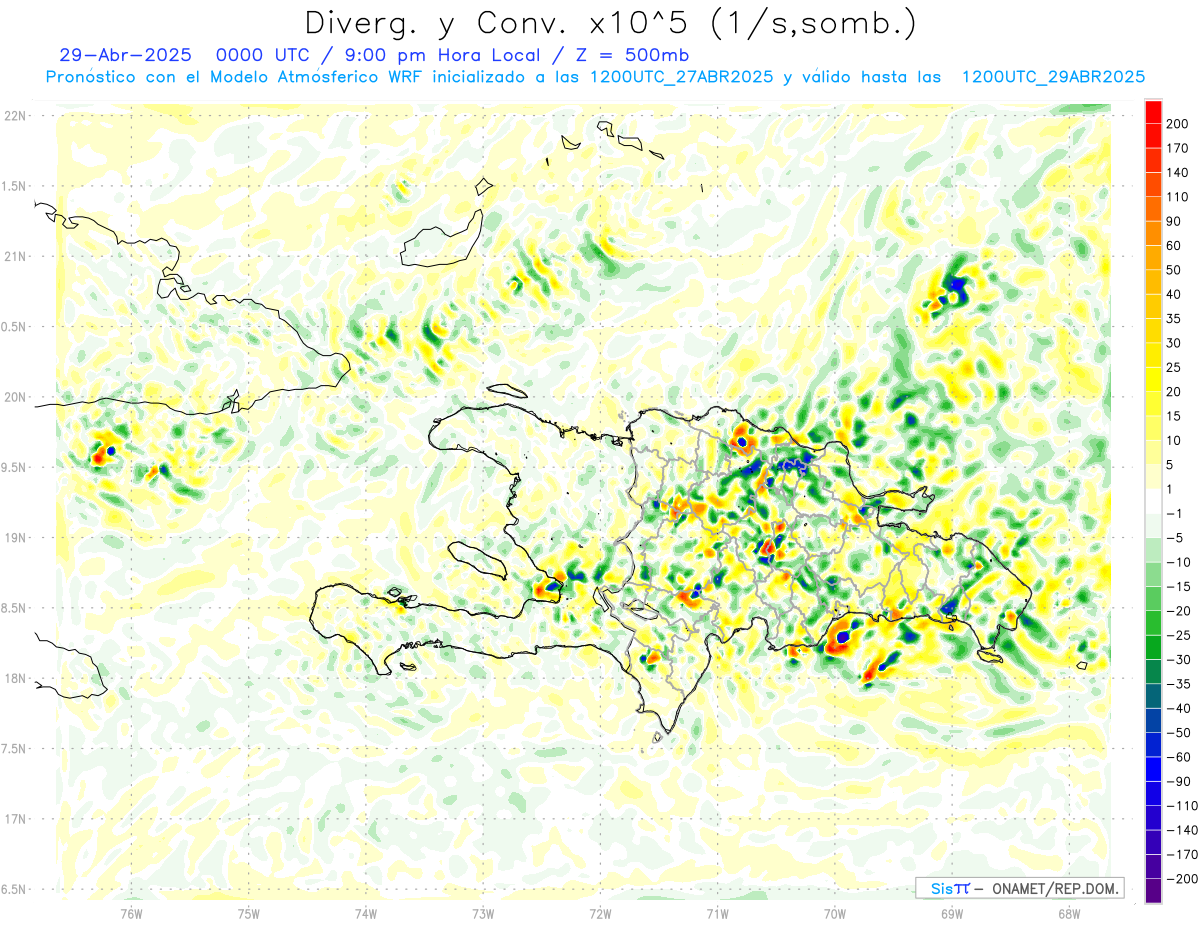Screen dimensions: 1200x927
Task: Click the '68W' longitude label
Action: coord(1069,912)
